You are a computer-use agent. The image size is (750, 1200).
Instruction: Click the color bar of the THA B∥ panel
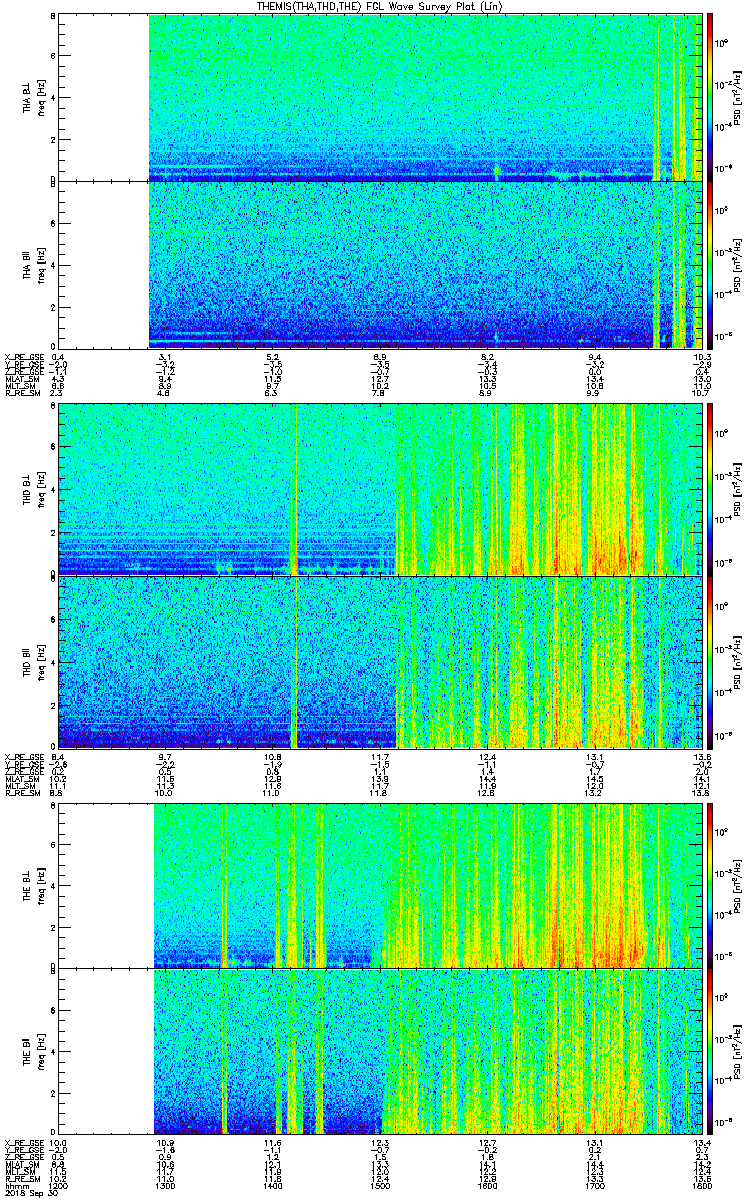click(x=710, y=265)
